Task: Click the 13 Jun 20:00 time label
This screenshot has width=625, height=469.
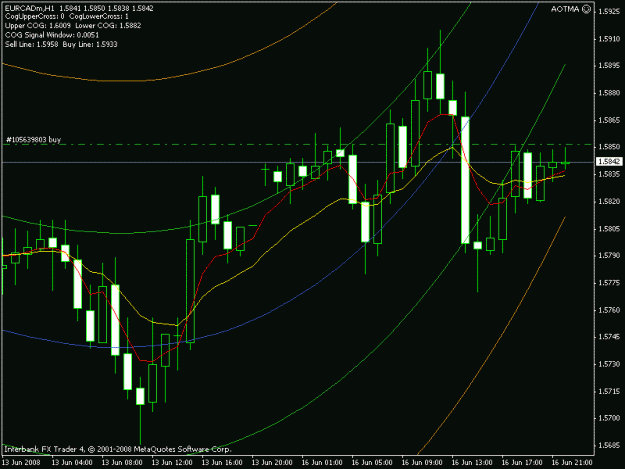Action: (272, 463)
